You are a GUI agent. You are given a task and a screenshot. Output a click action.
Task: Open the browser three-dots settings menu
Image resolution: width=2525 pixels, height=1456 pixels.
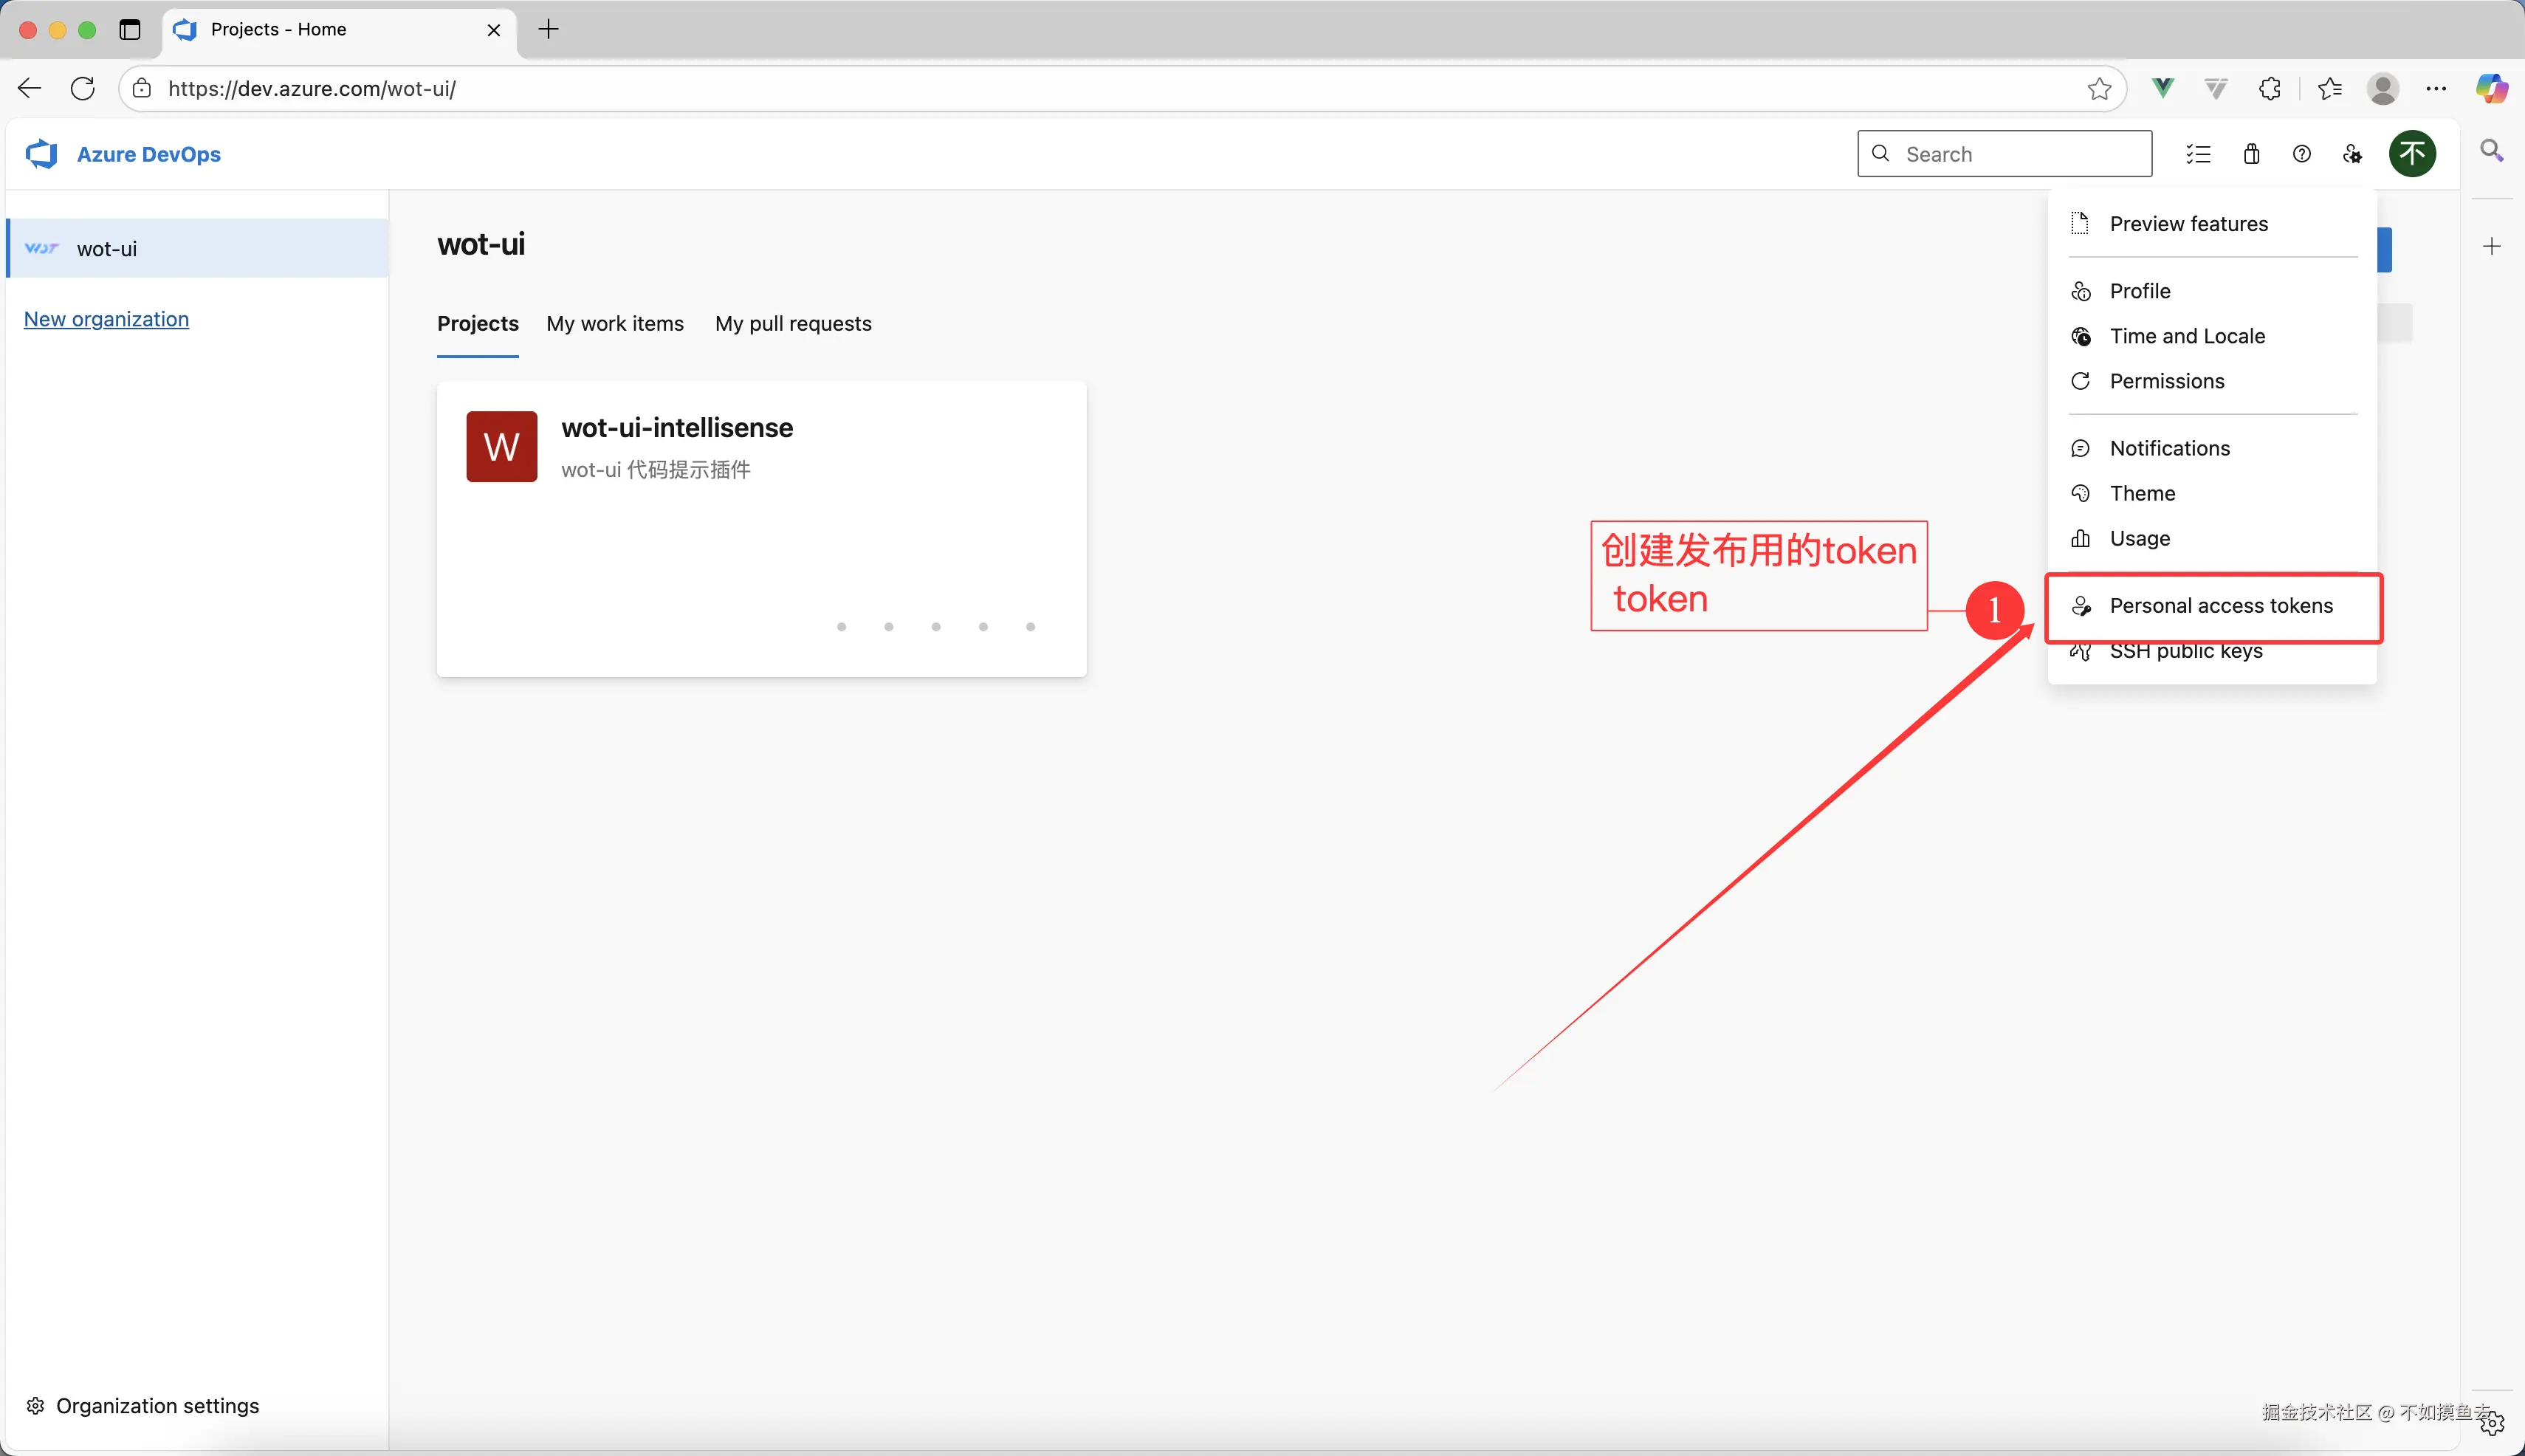(2436, 89)
